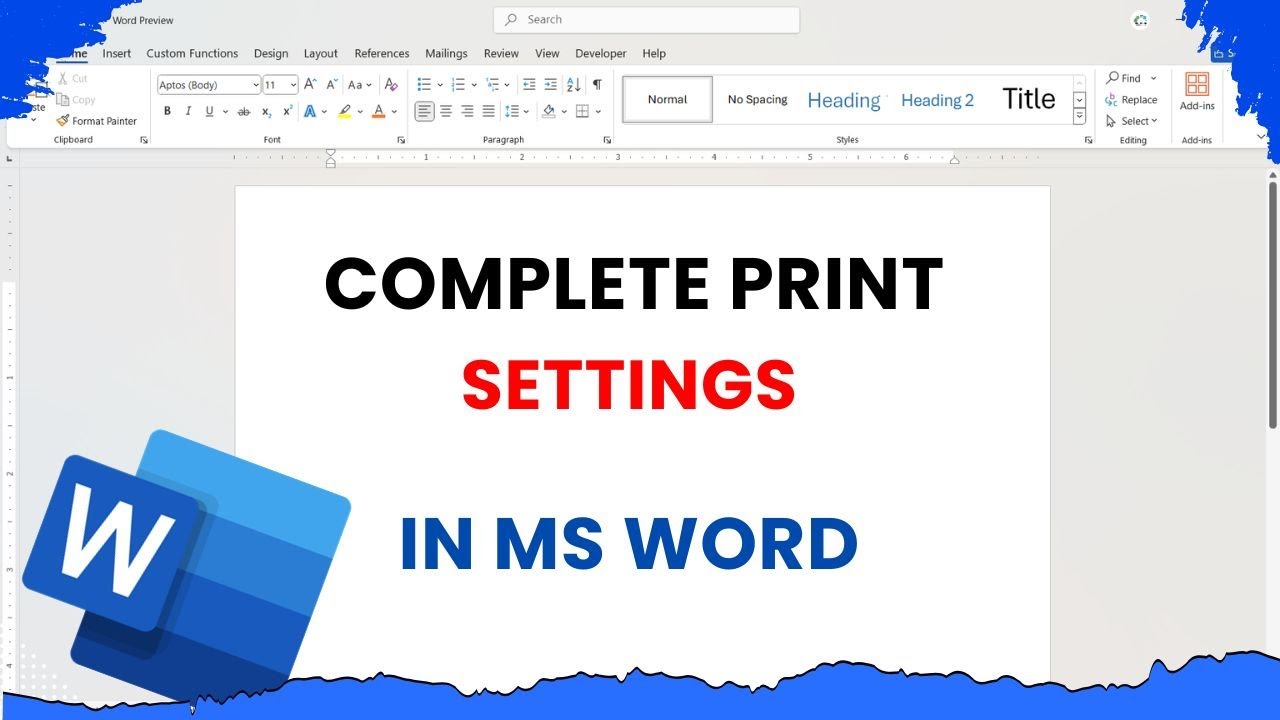Open the Styles pane launcher
Screen dimensions: 1280x720
point(1088,140)
